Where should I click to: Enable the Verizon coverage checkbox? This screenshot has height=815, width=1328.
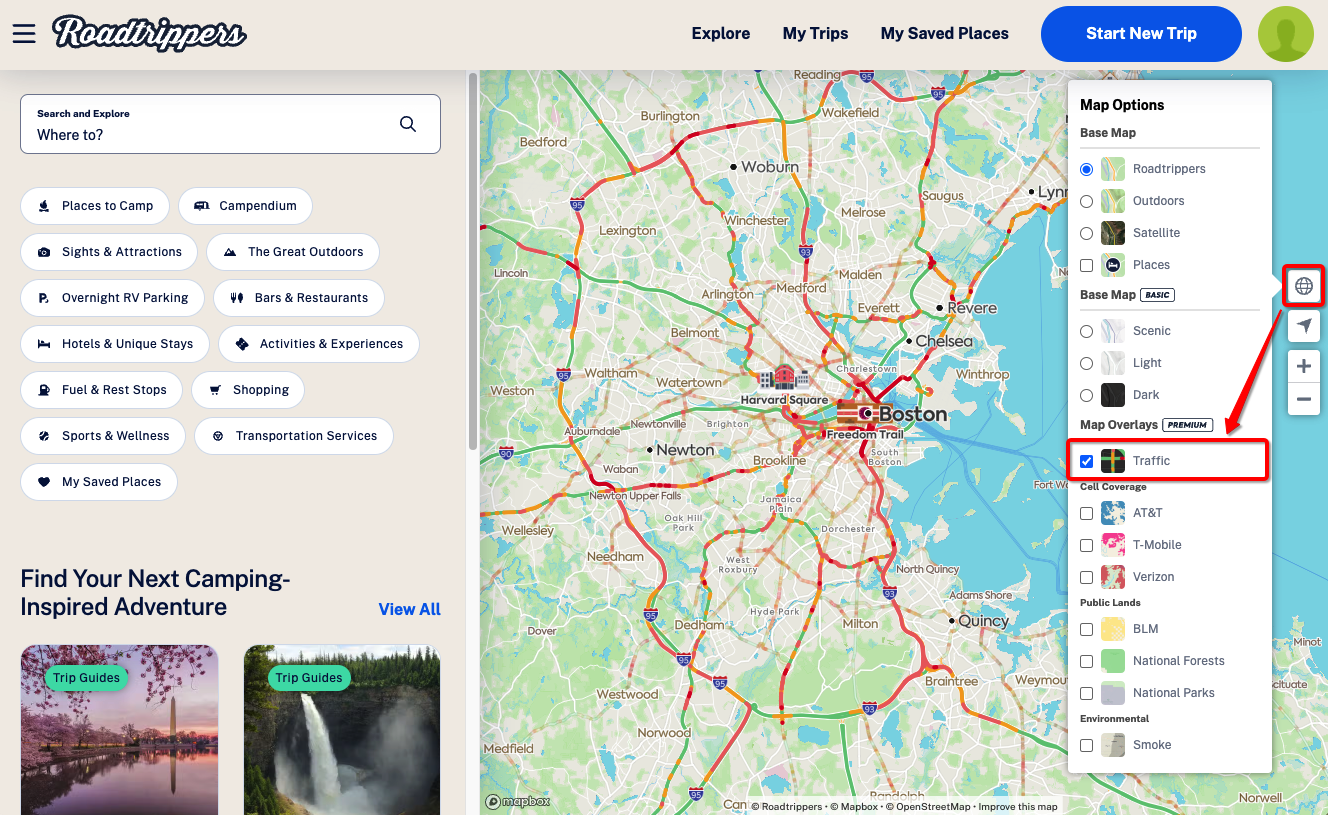coord(1087,577)
